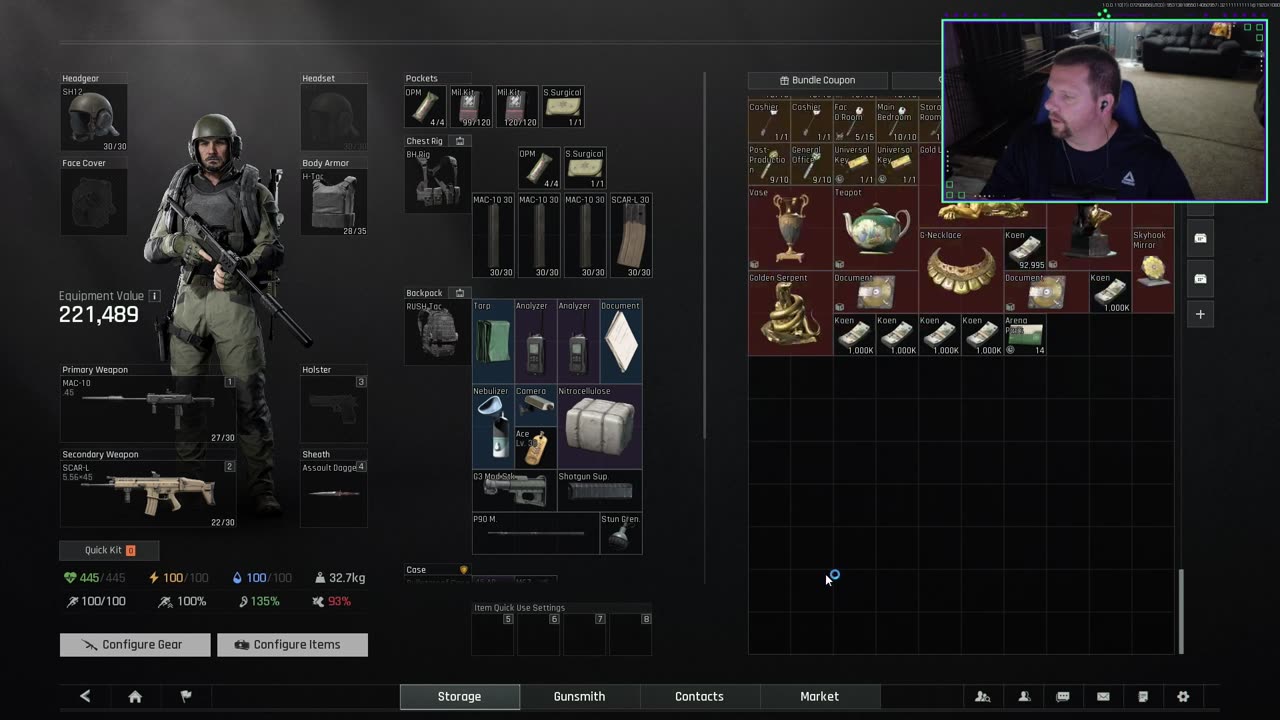Viewport: 1280px width, 720px height.
Task: Open the player profile icon
Action: 1024,696
